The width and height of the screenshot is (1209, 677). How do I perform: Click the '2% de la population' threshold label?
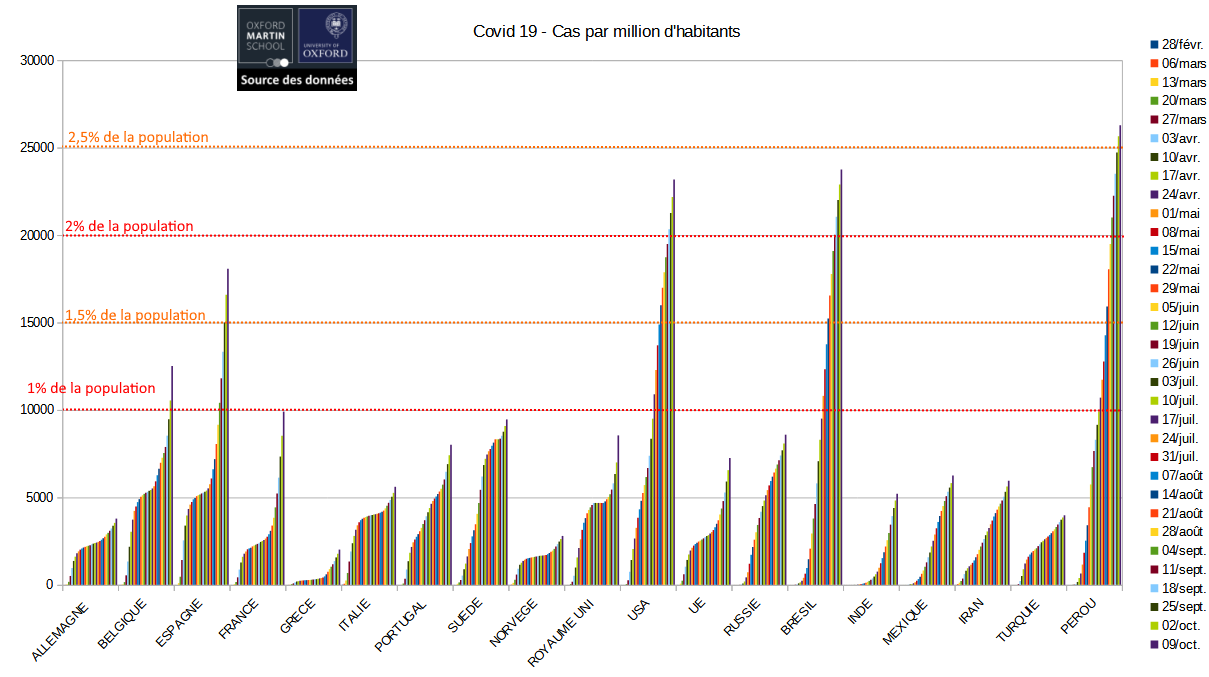129,226
